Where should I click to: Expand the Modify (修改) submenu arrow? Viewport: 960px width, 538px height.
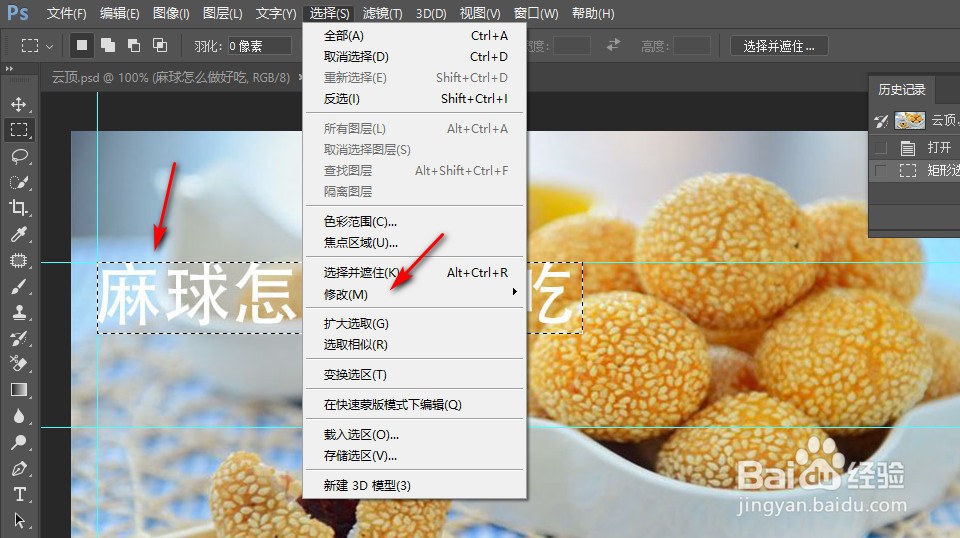pos(514,292)
